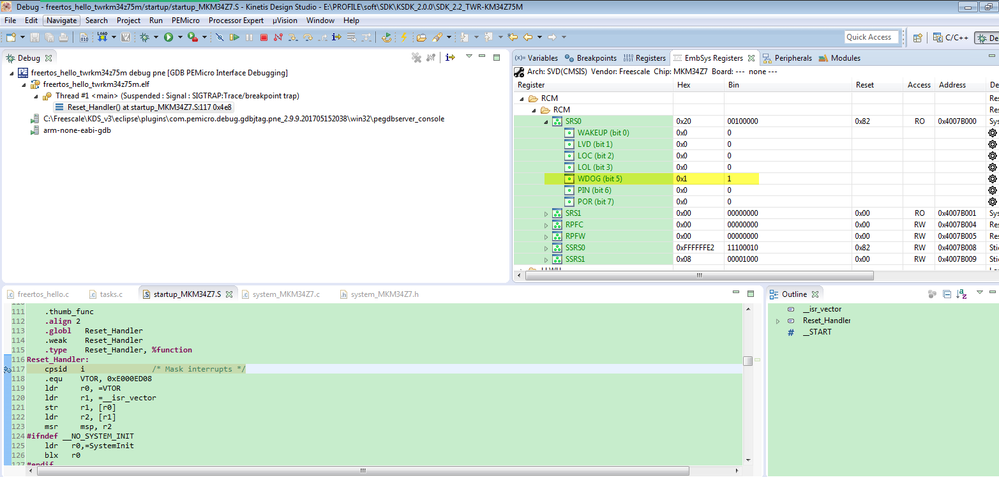The height and width of the screenshot is (477, 999).
Task: Expand the RPFC register node
Action: (546, 225)
